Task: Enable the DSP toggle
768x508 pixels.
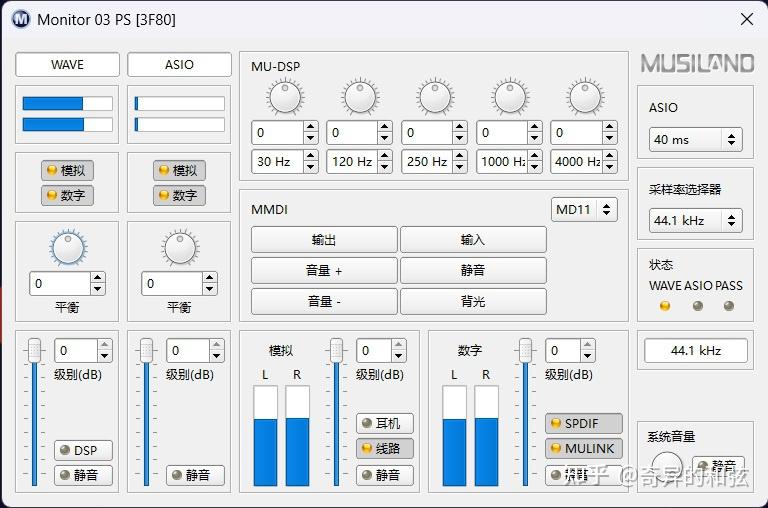Action: click(x=83, y=450)
